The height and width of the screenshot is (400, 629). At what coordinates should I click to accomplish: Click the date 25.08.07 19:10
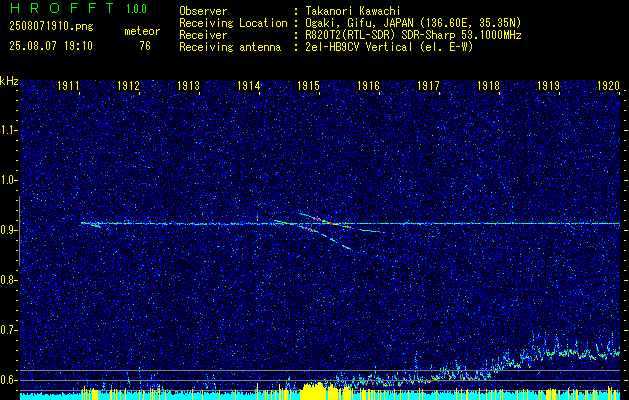tap(51, 46)
